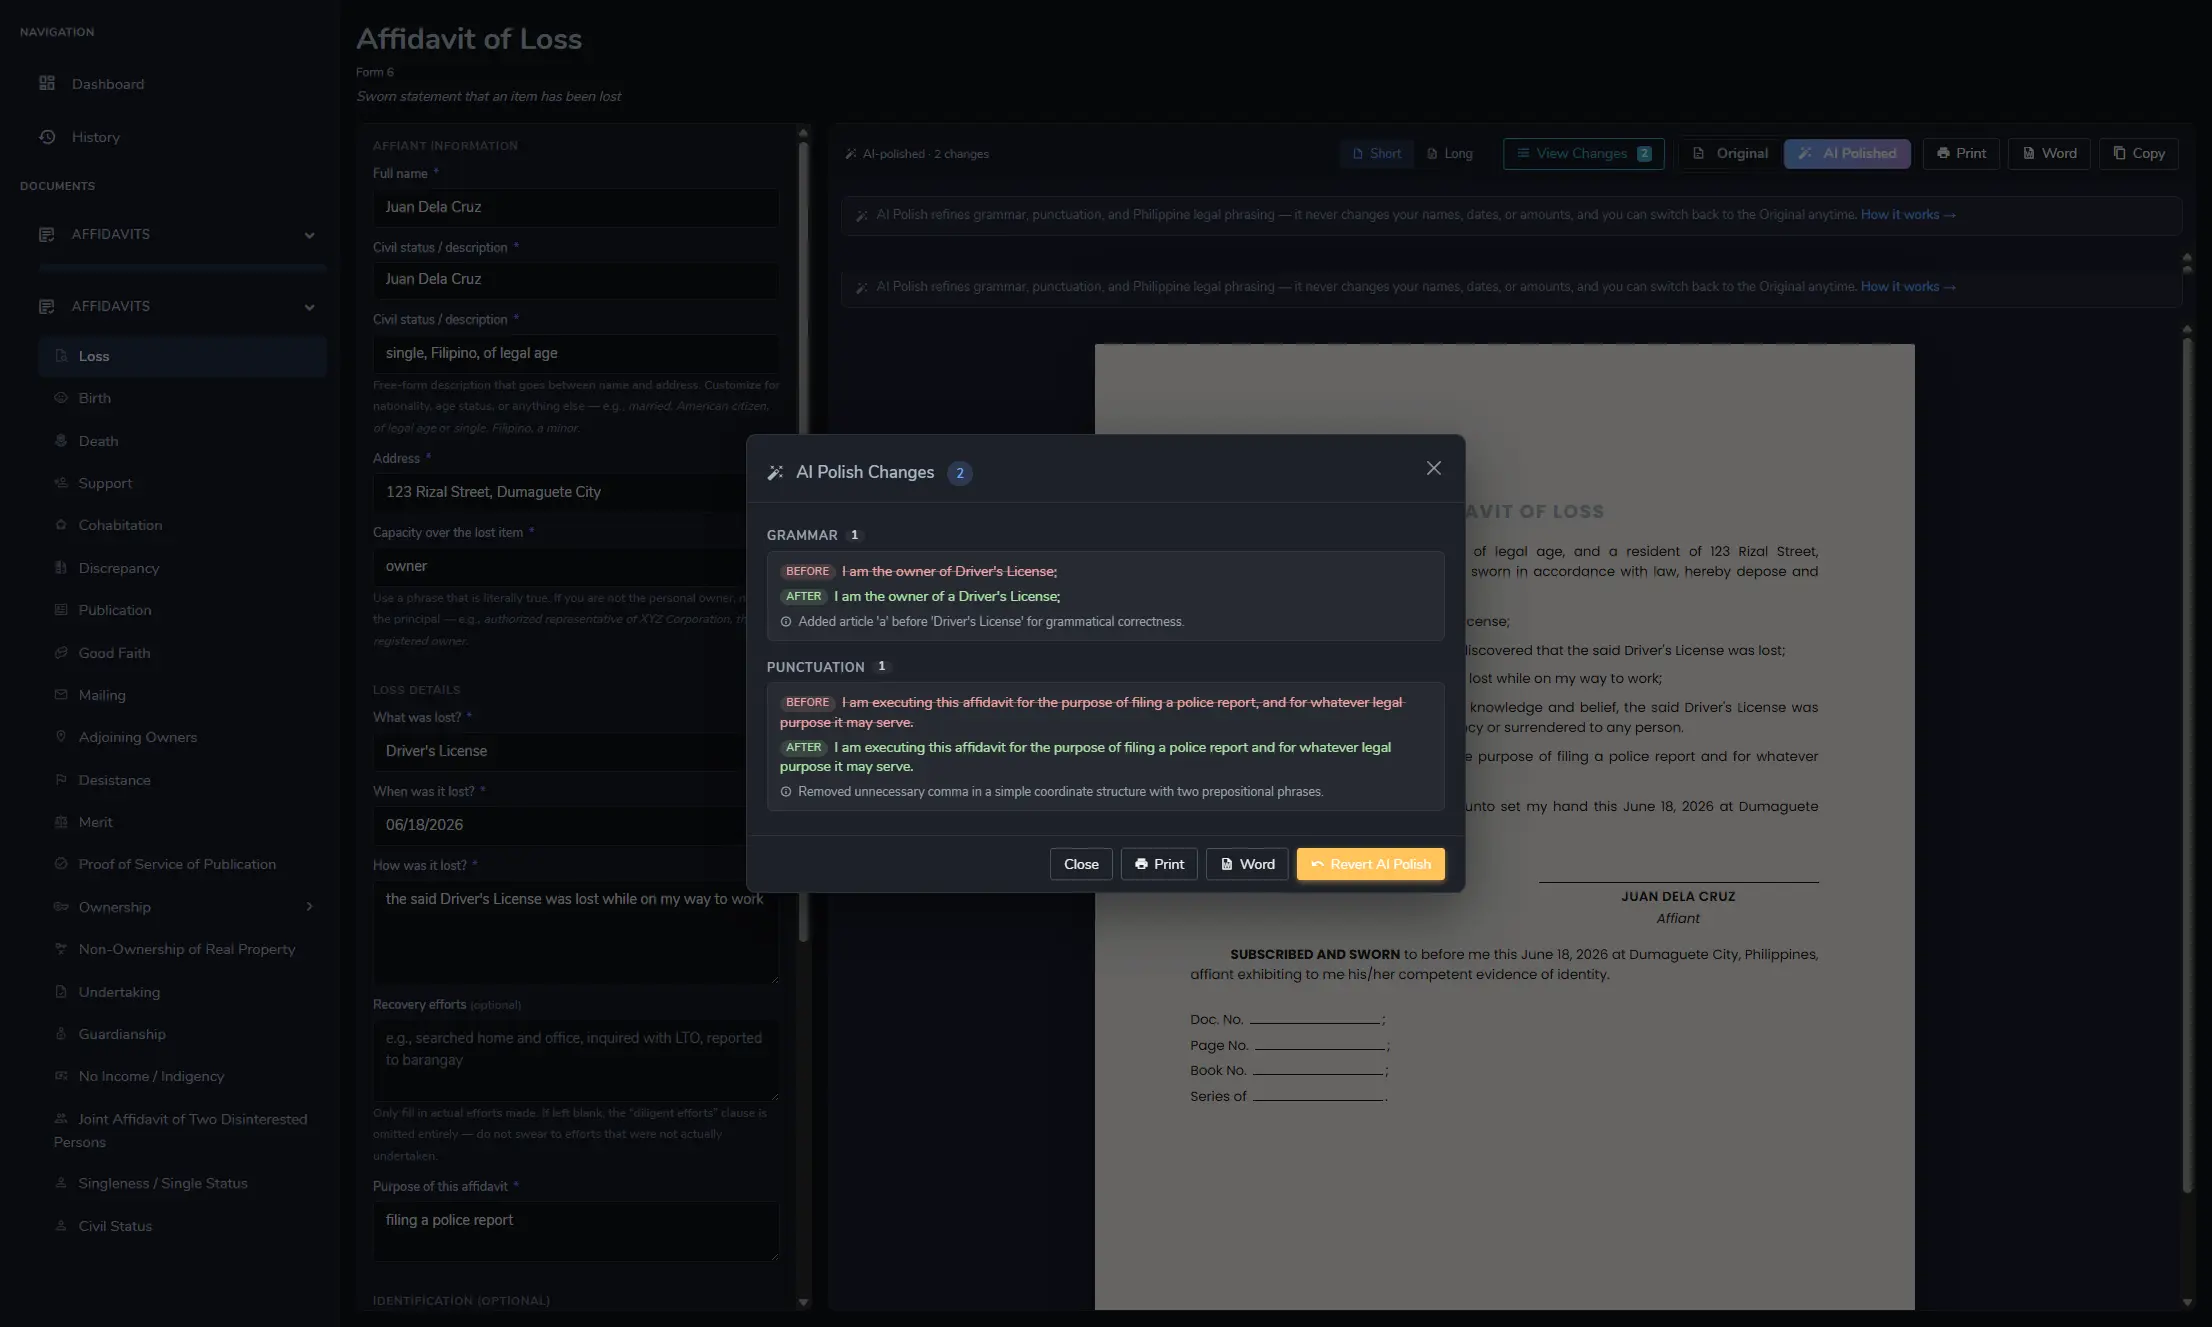Screen dimensions: 2212x1327
Task: Select the Guardianship icon
Action: (x=61, y=1034)
